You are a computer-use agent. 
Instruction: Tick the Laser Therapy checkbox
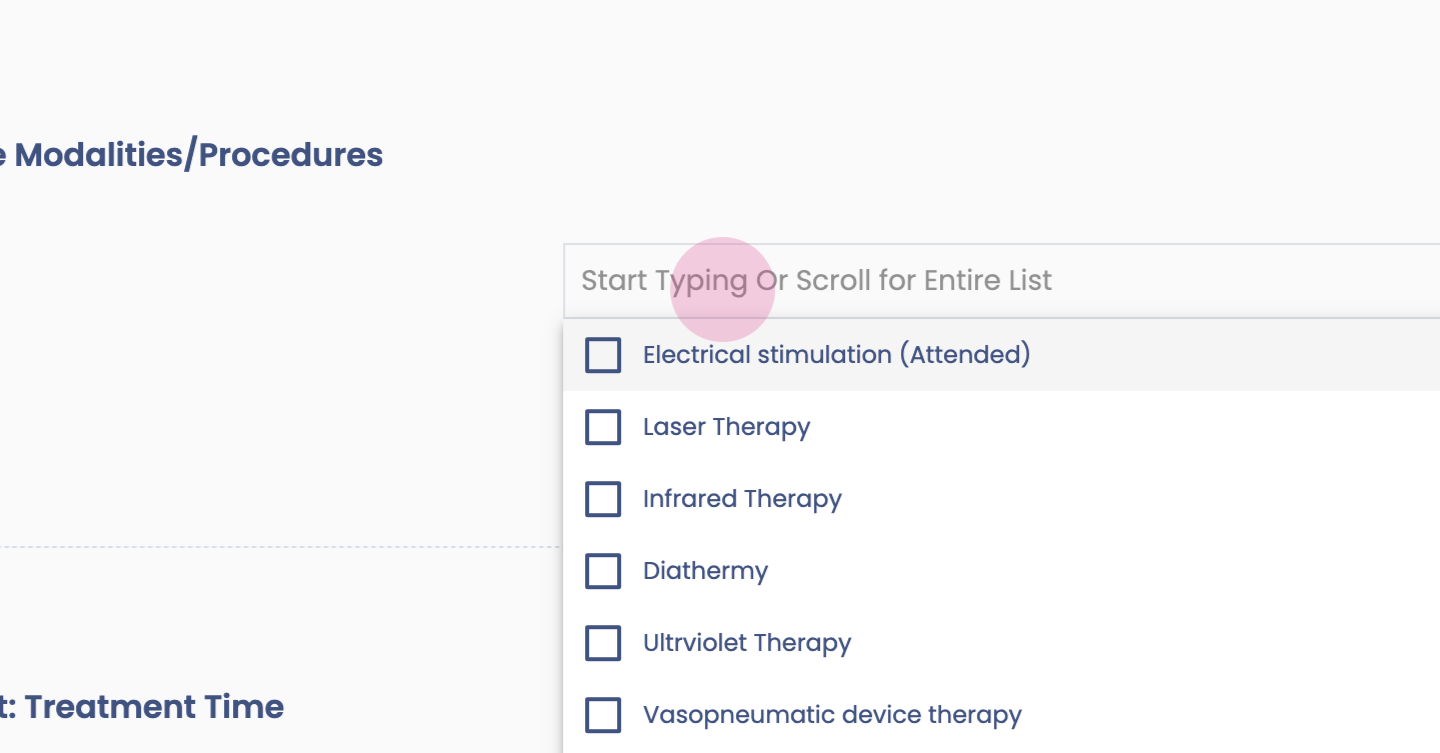point(603,427)
